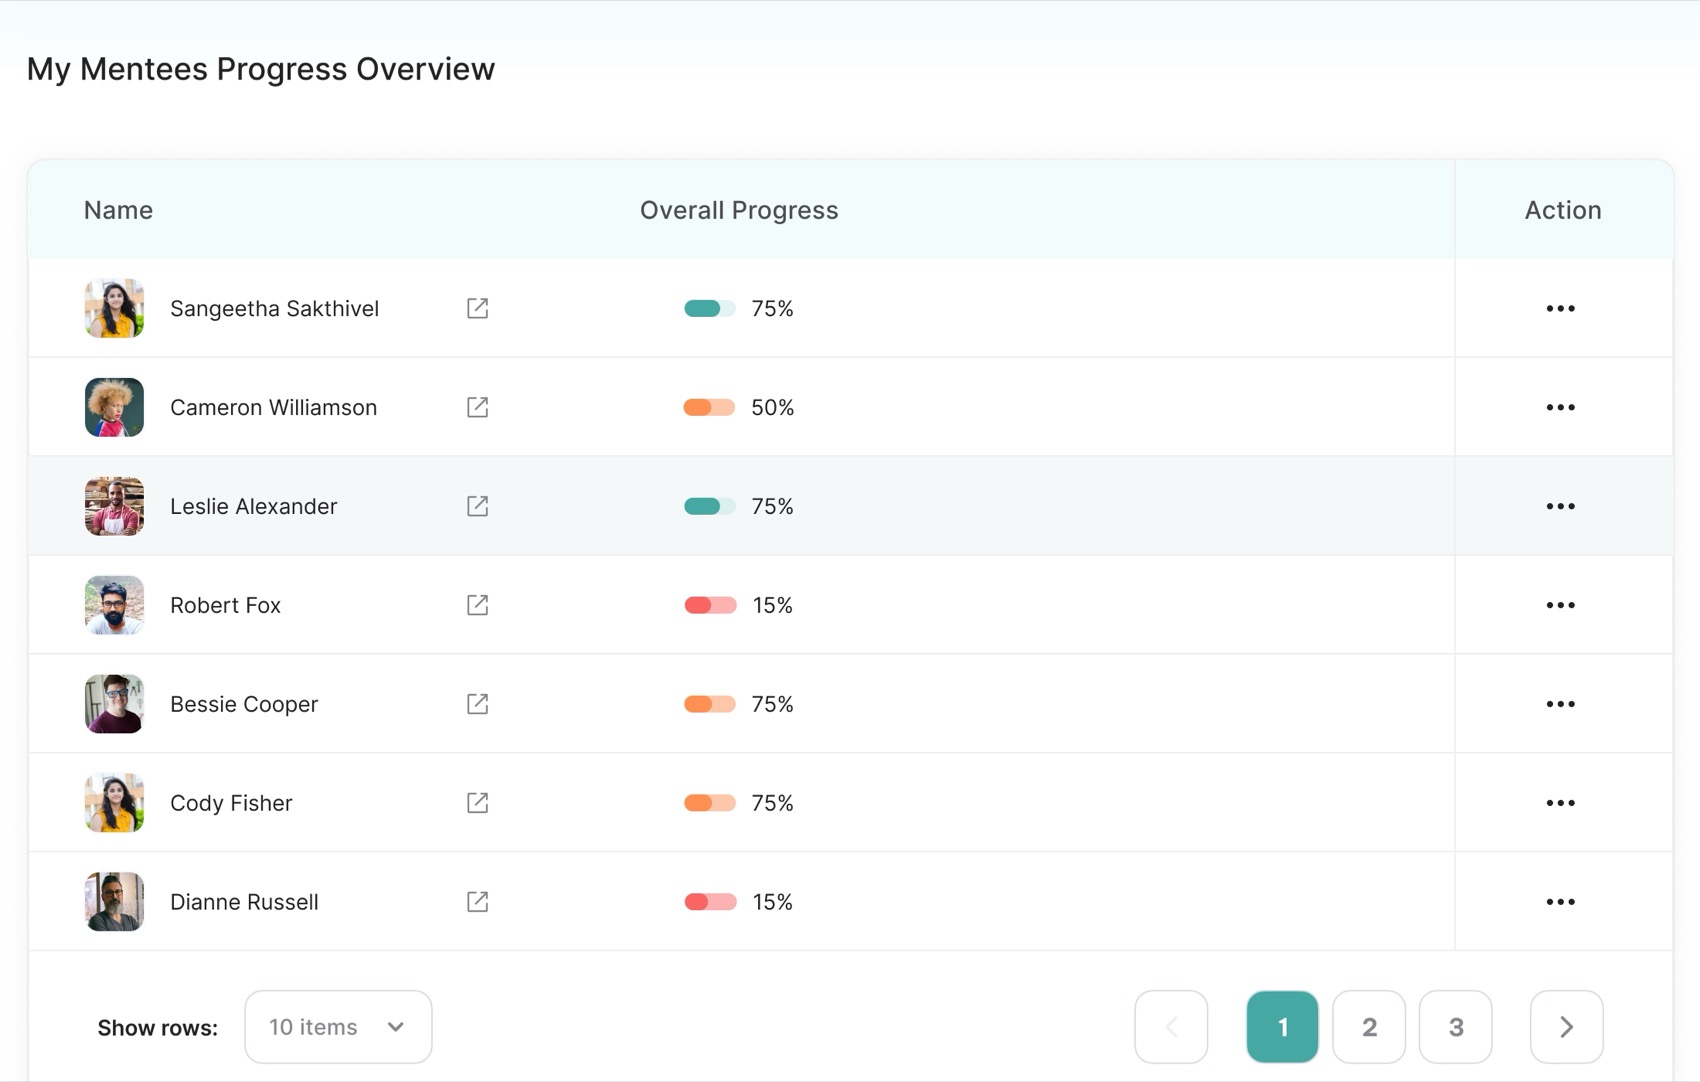Open the three-dot menu for Bessie Cooper
Screen dimensions: 1700x1082
pyautogui.click(x=1560, y=704)
